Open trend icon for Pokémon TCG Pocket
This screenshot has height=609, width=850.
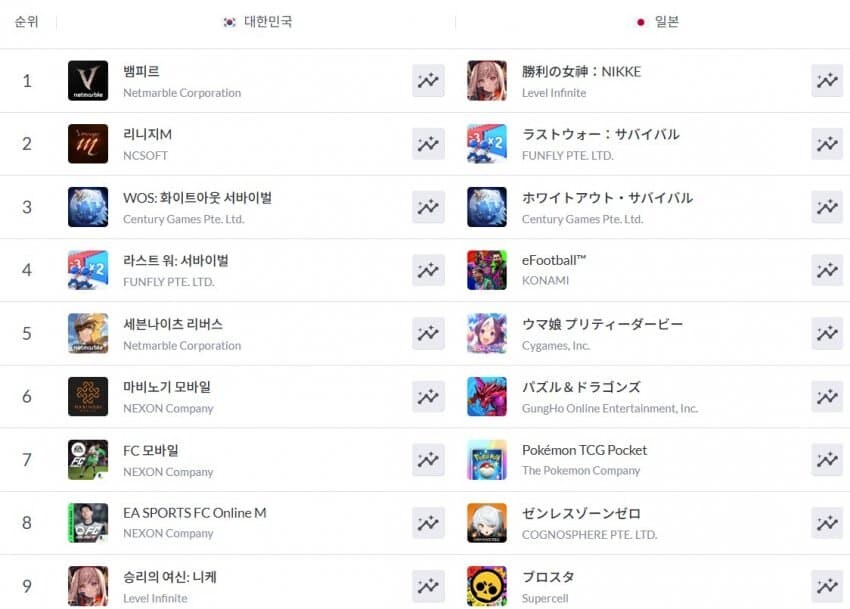[827, 460]
